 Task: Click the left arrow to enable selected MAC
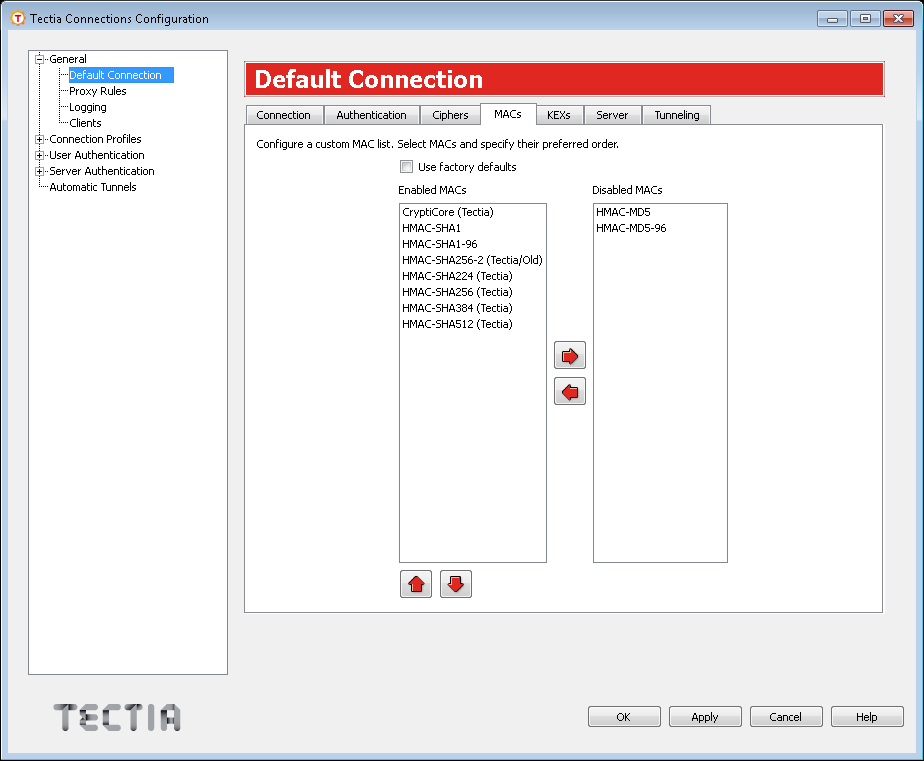coord(570,392)
